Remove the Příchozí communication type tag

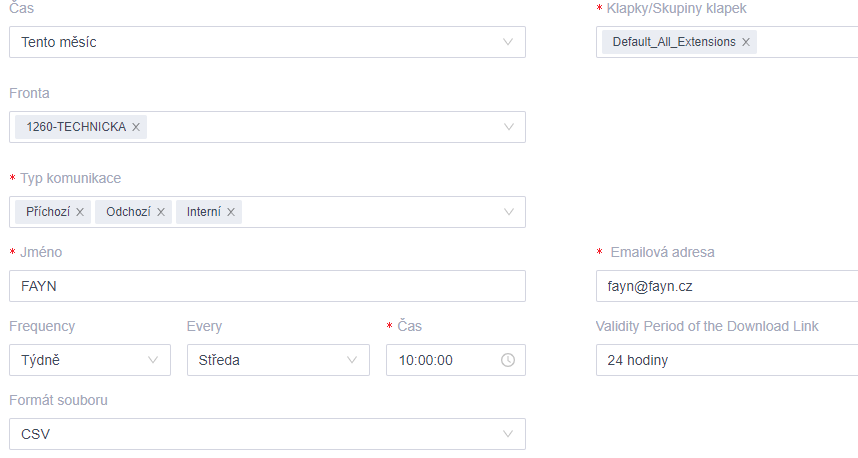tap(80, 212)
